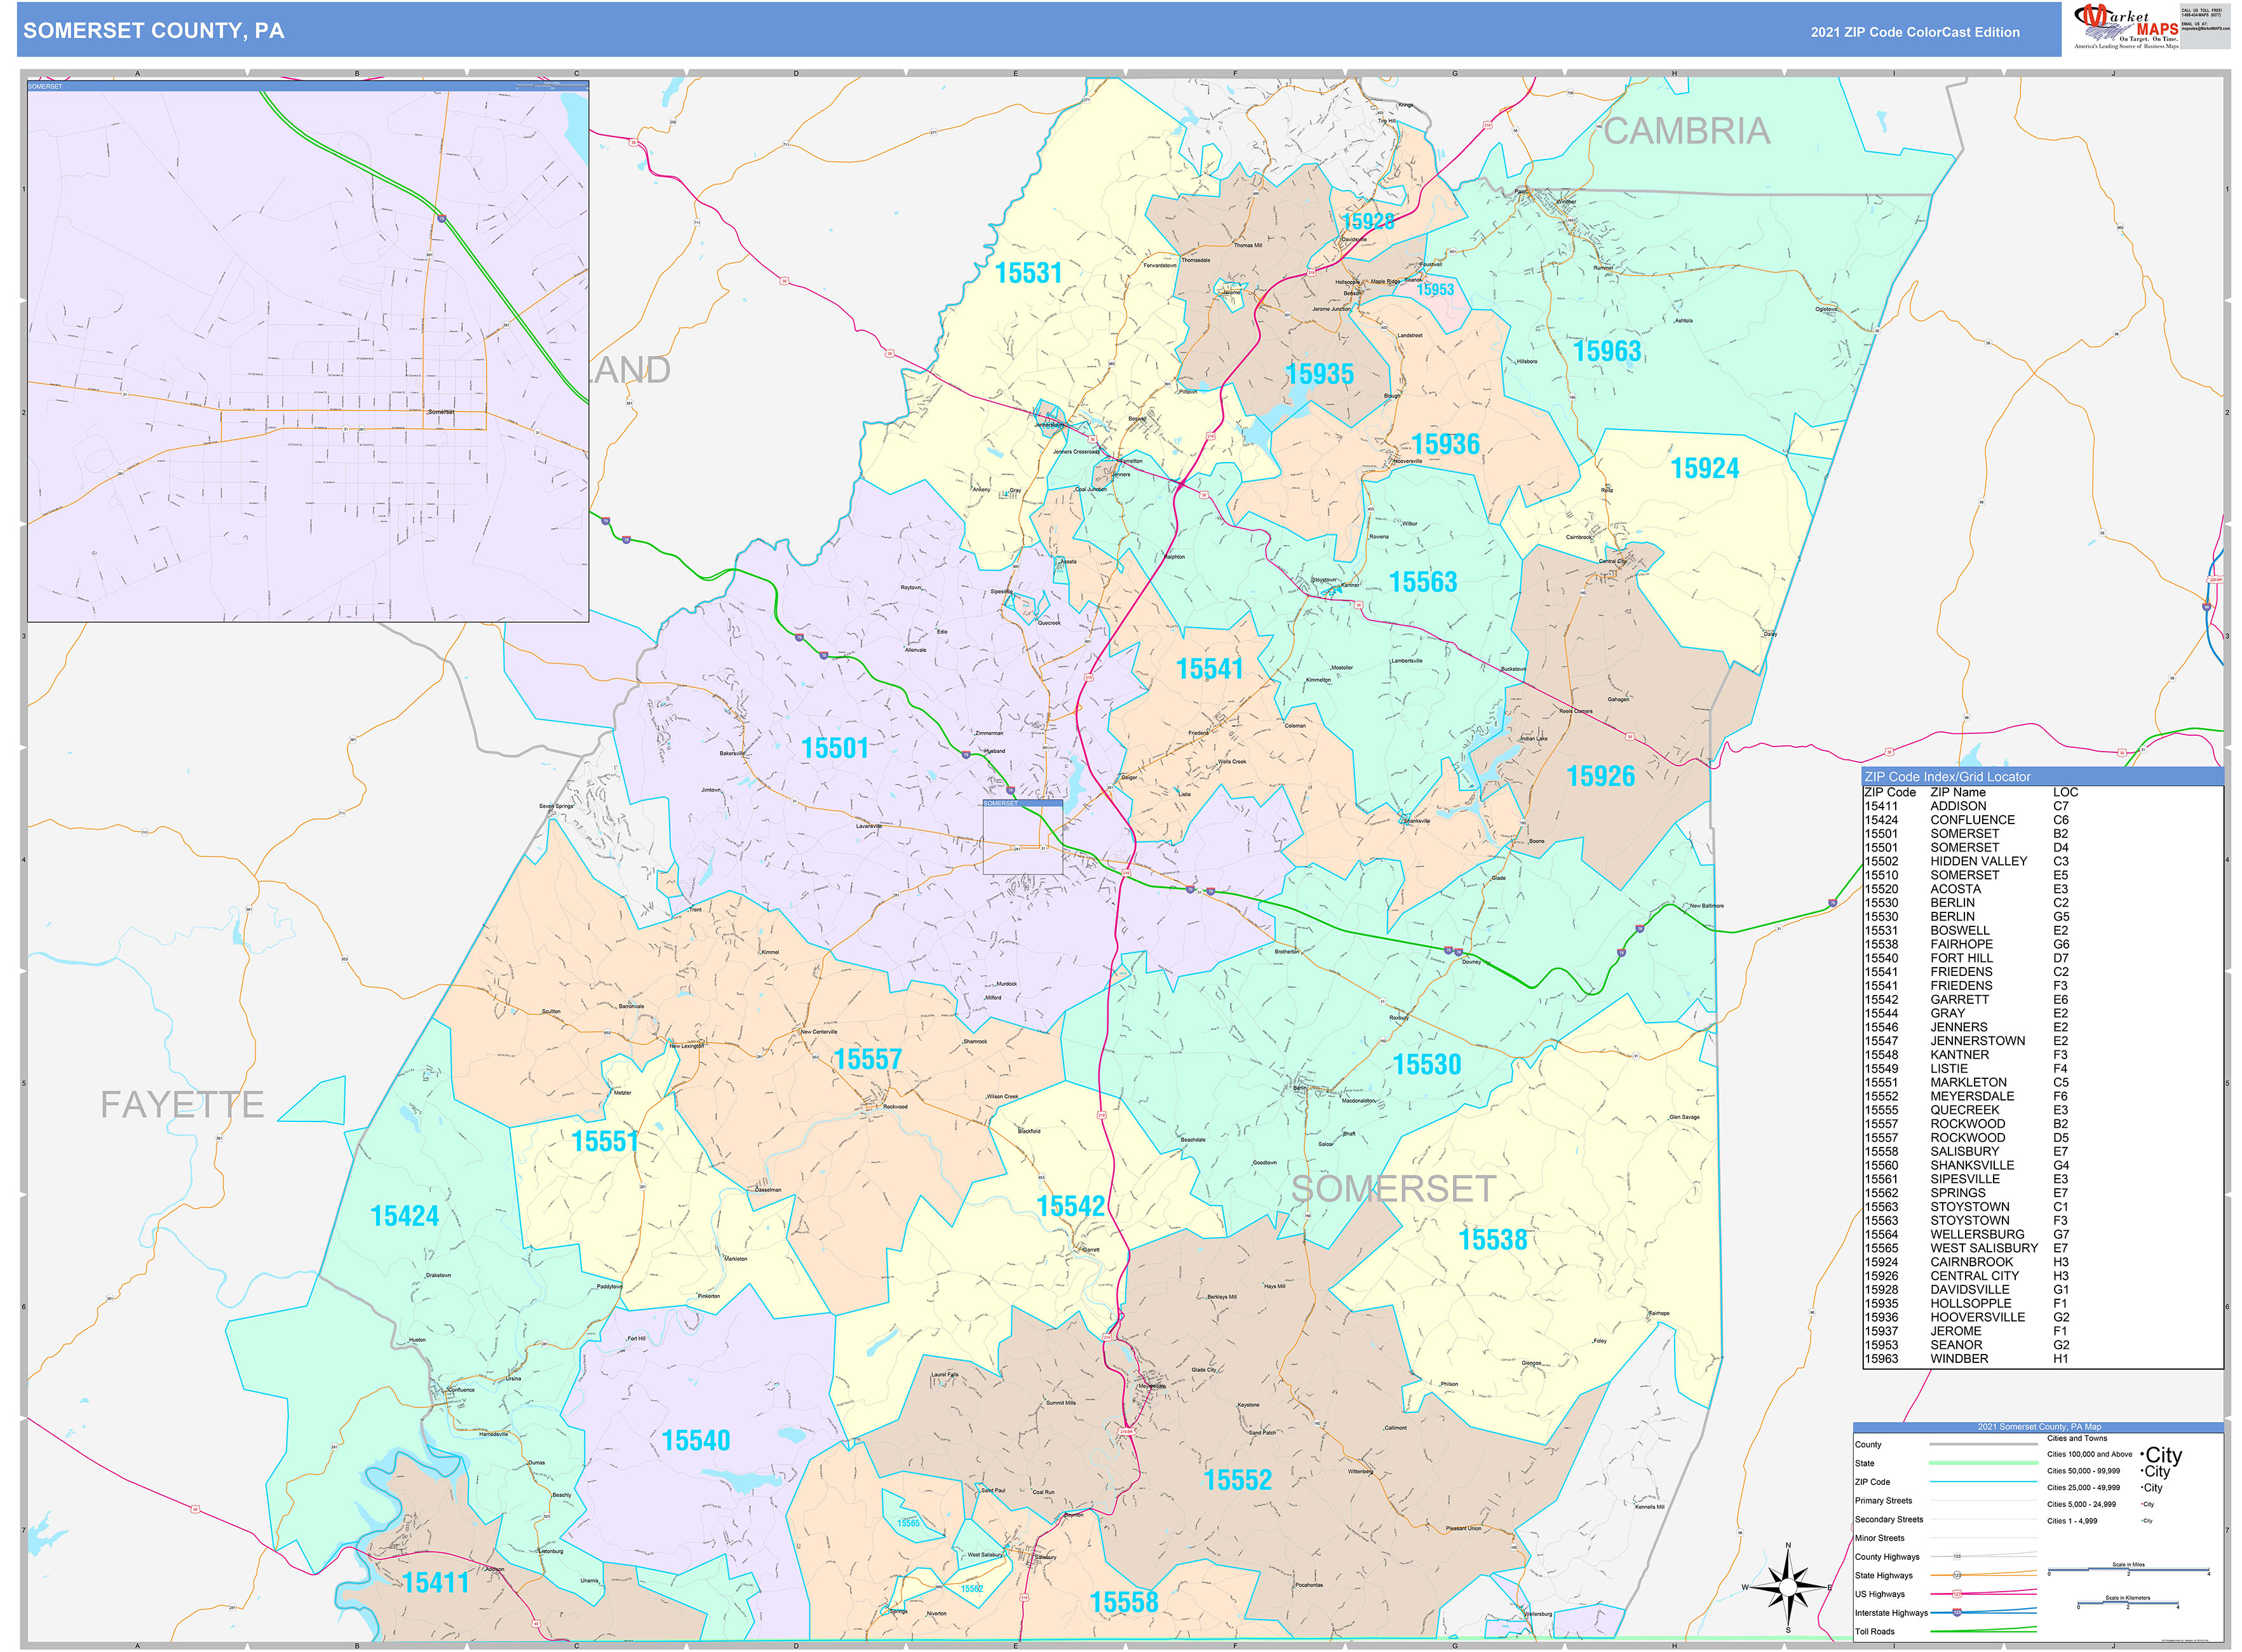The height and width of the screenshot is (1652, 2242).
Task: Select ZIP label 15540 on the map
Action: coord(695,1440)
